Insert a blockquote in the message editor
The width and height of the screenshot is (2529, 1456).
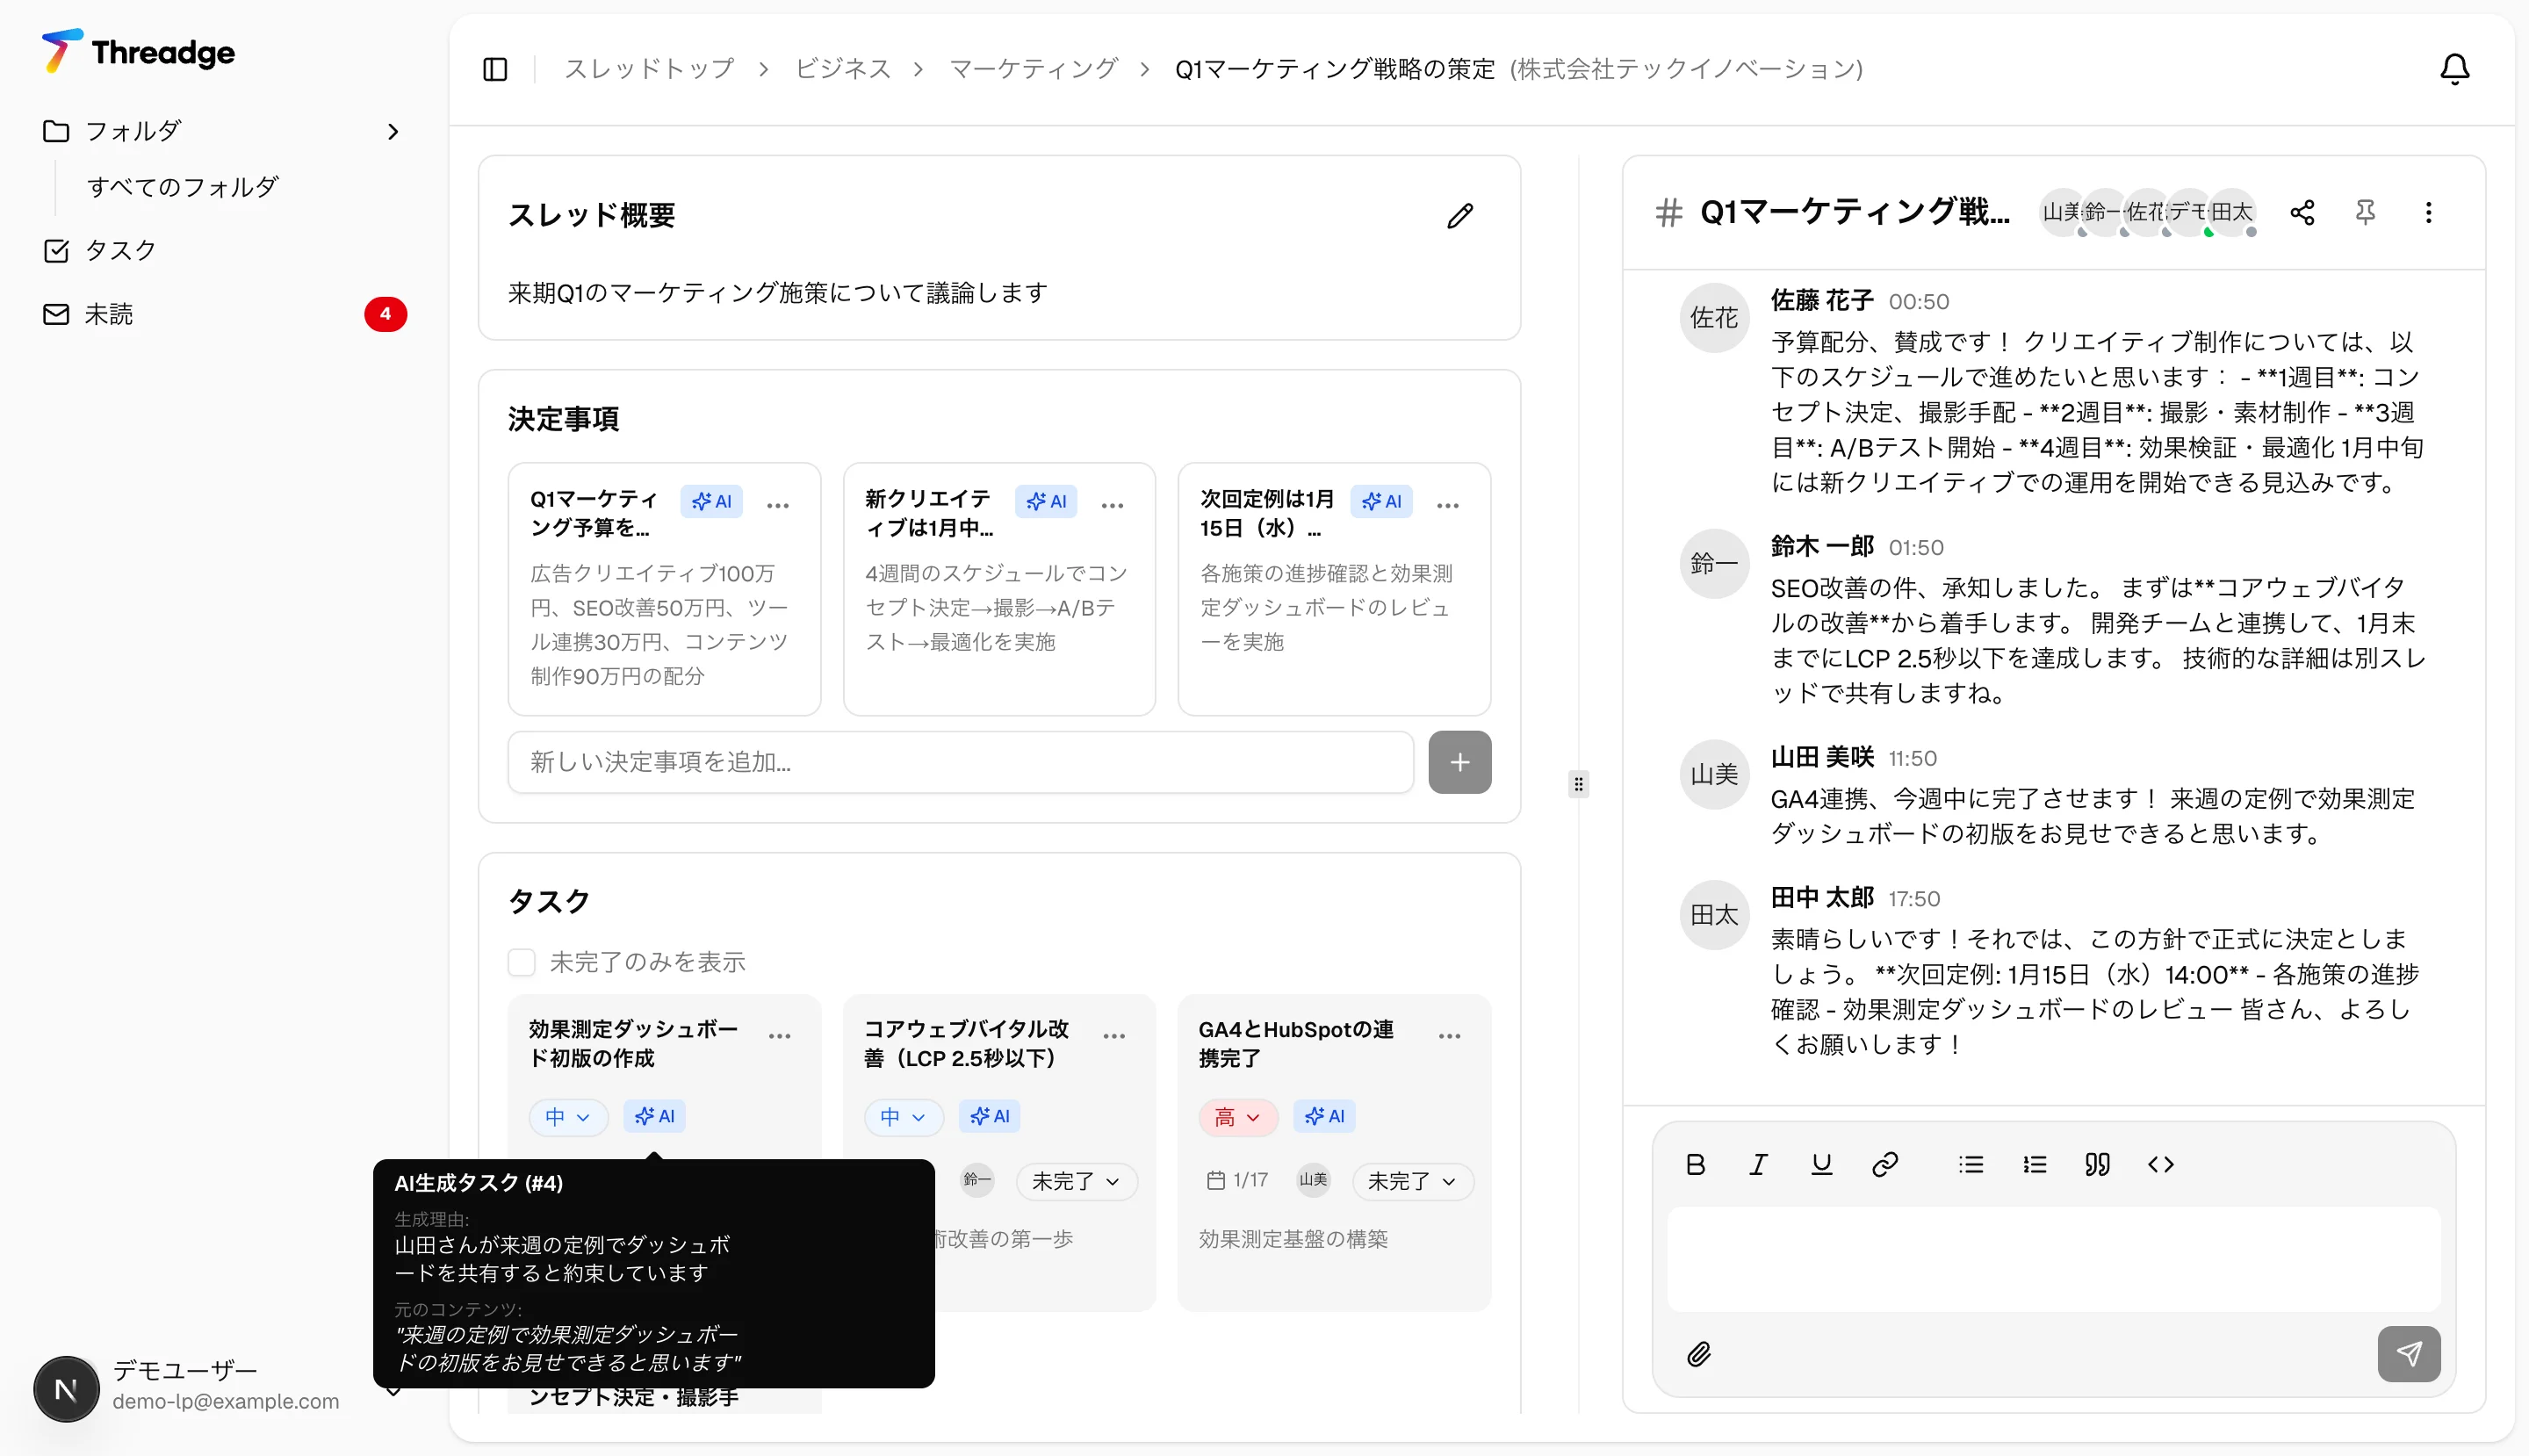[2097, 1164]
